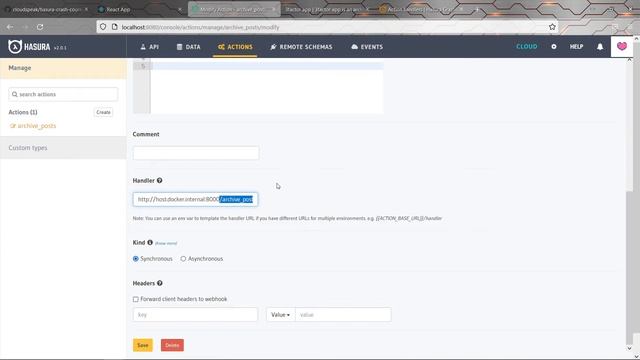
Task: Delete the archive_posts action
Action: click(172, 345)
